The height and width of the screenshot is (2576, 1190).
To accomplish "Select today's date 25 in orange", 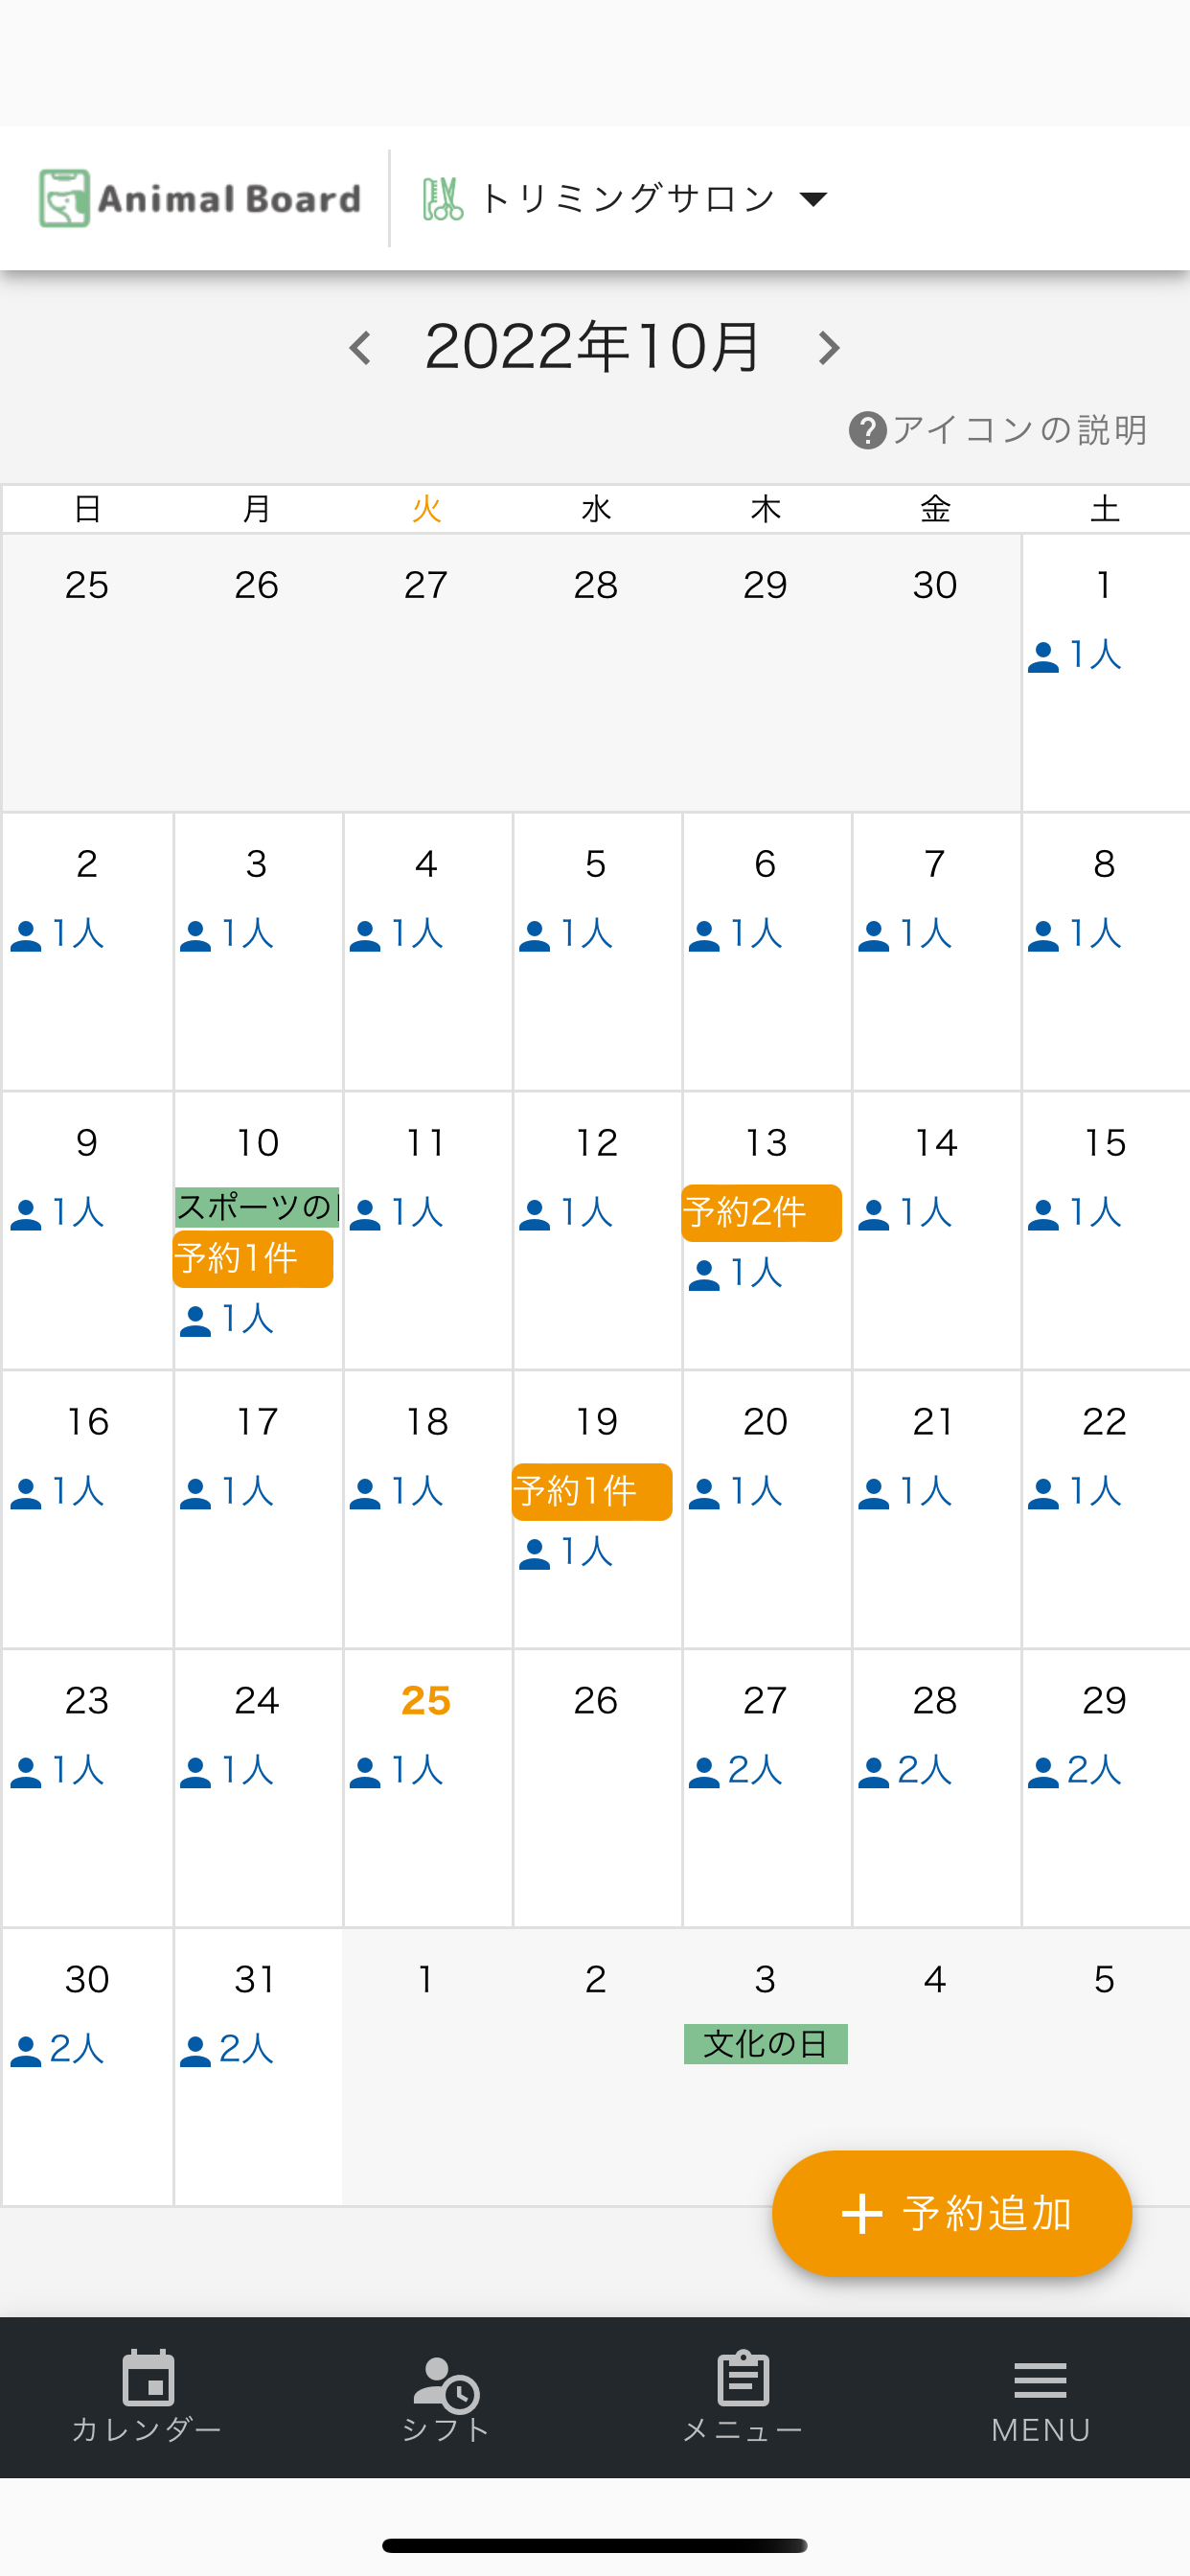I will pos(426,1700).
